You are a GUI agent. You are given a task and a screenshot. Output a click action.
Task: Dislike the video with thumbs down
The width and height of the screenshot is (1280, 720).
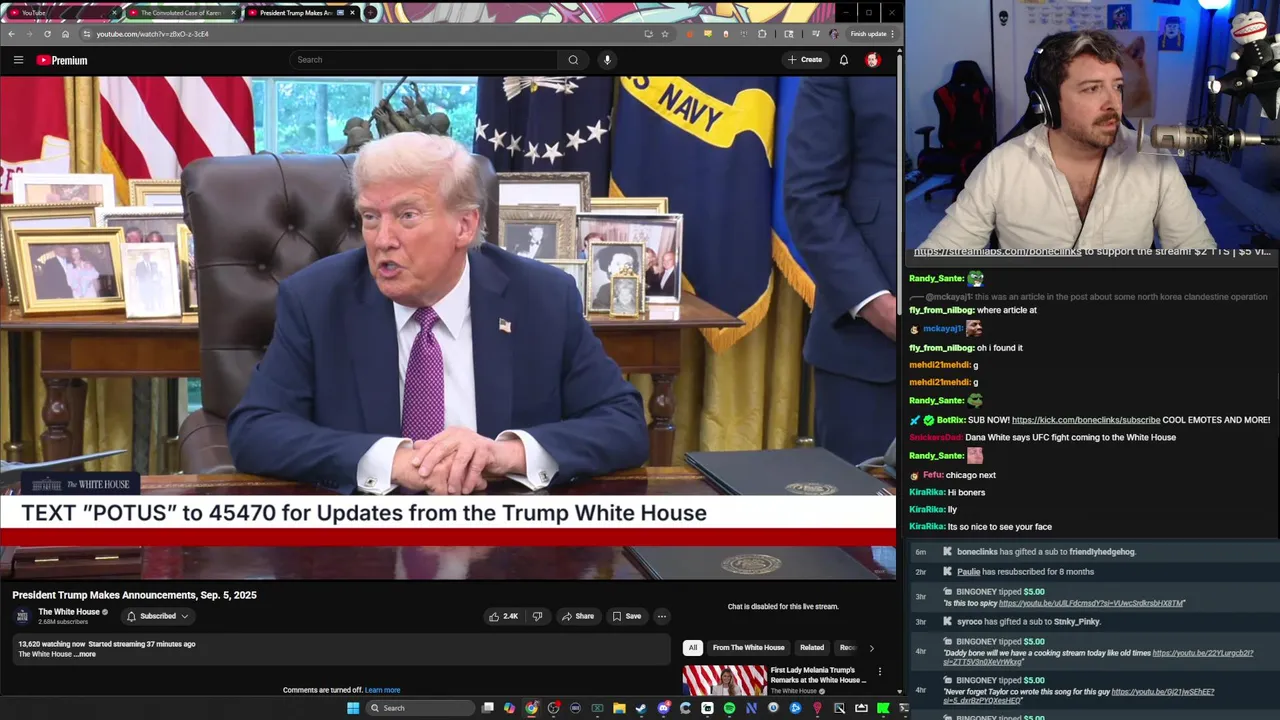point(537,616)
